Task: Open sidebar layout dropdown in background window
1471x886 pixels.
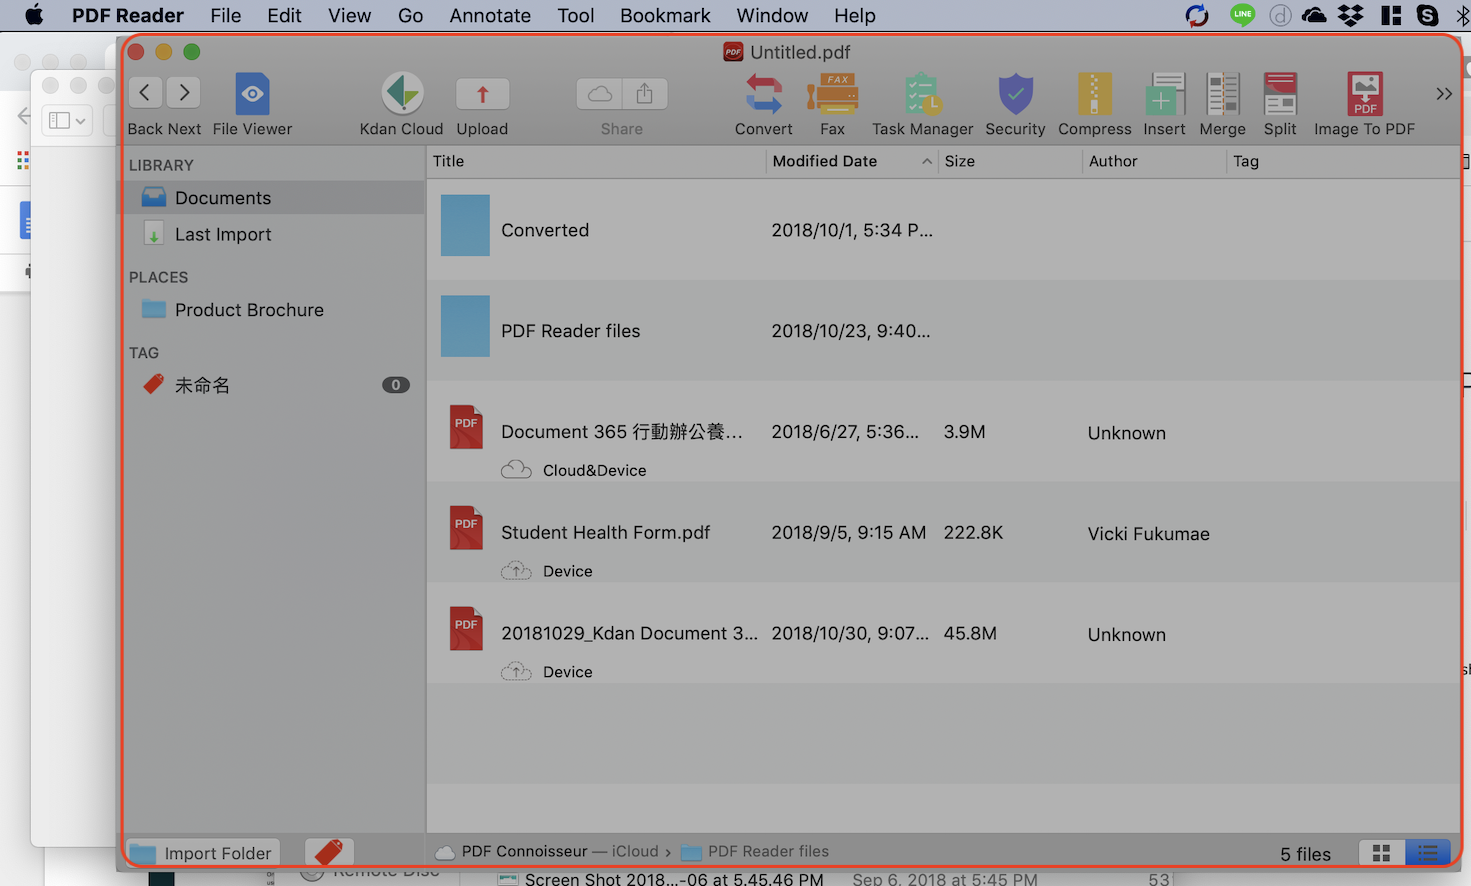Action: [x=67, y=121]
